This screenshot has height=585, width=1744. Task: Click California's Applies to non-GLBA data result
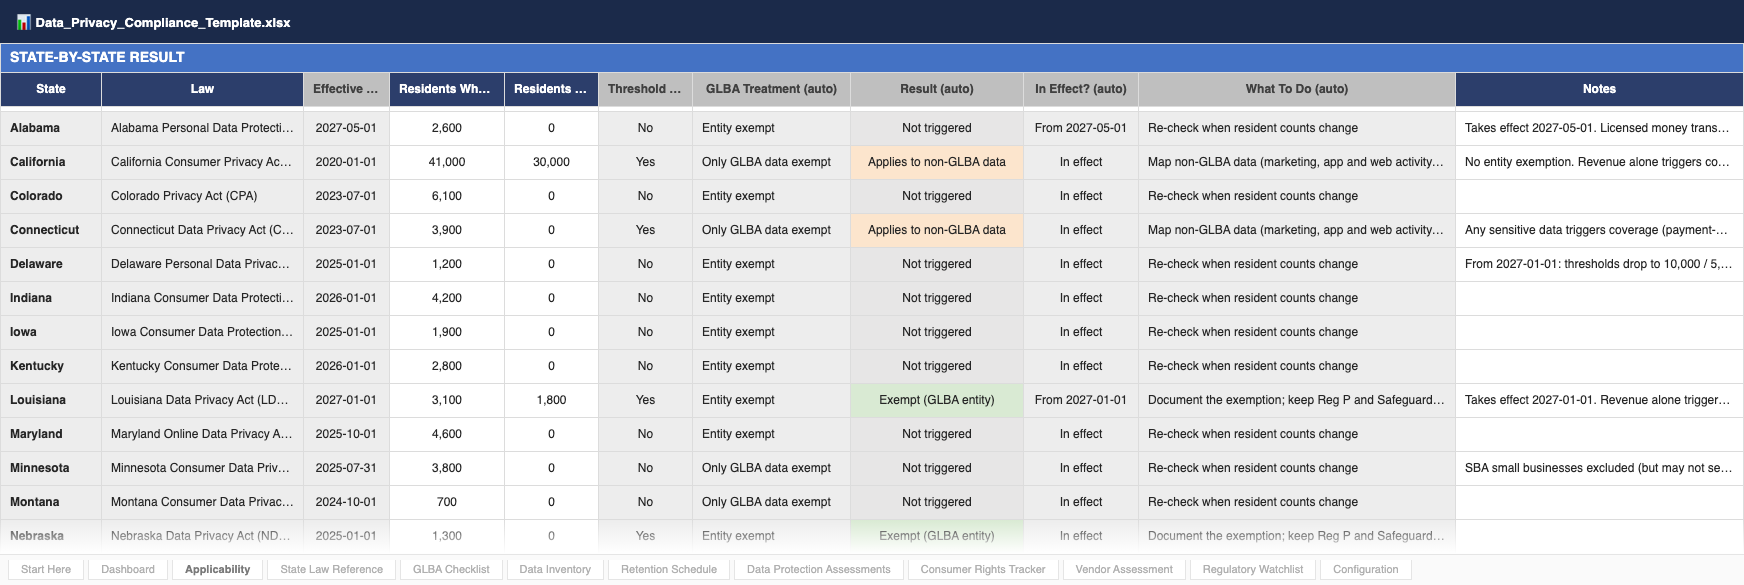point(937,162)
